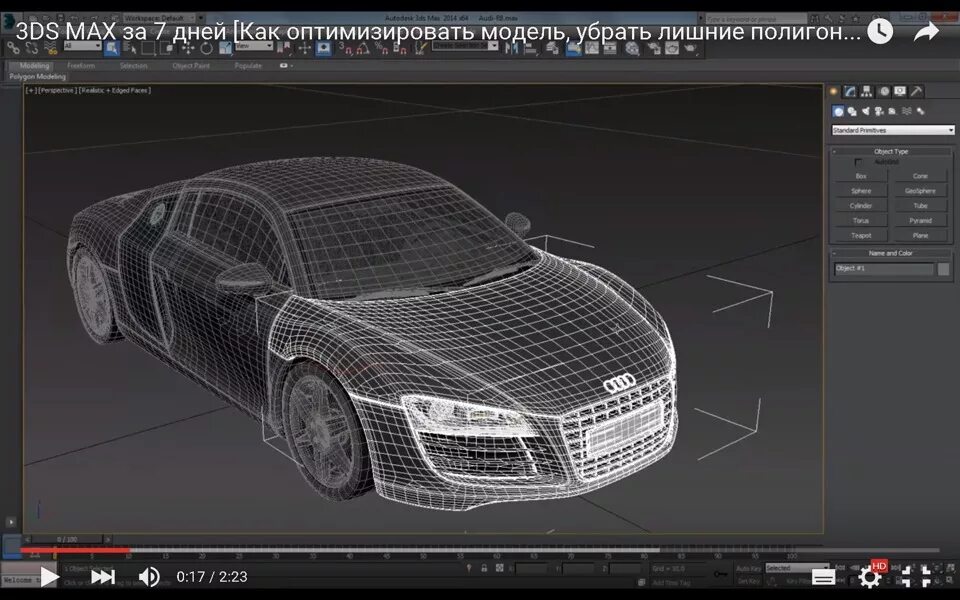This screenshot has width=960, height=600.
Task: Mute the video volume
Action: [x=149, y=577]
